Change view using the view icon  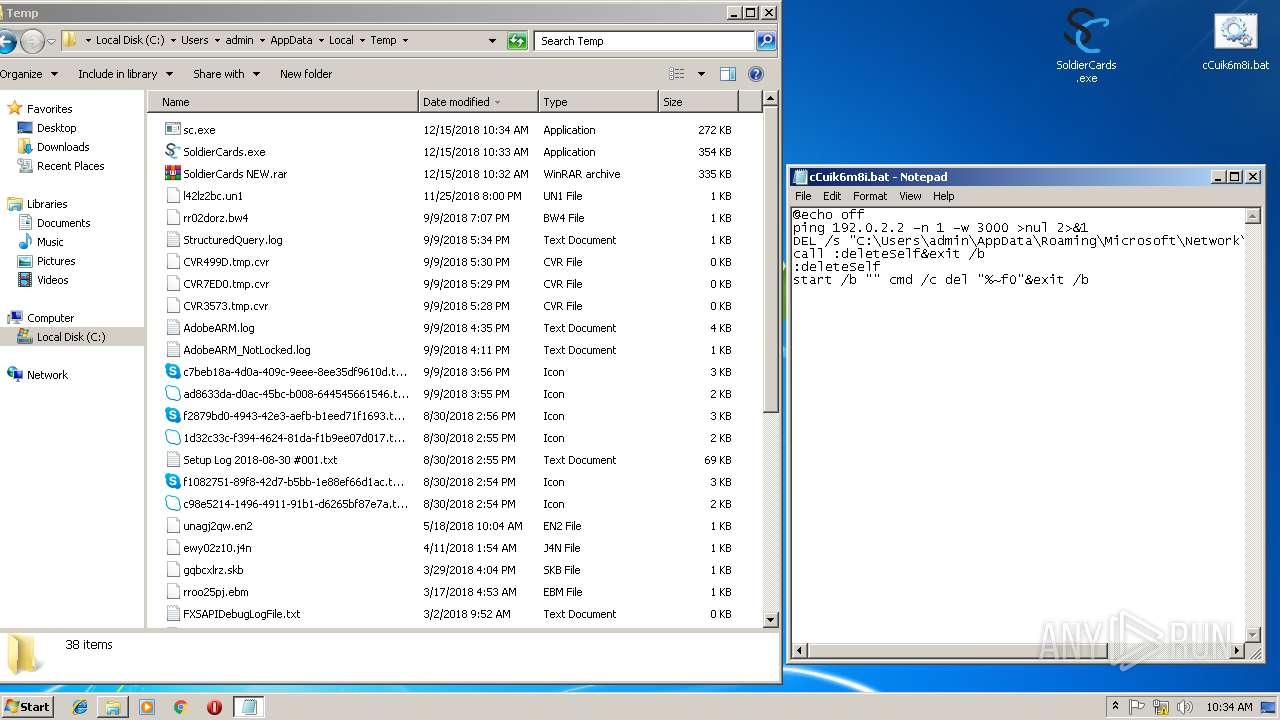click(677, 74)
